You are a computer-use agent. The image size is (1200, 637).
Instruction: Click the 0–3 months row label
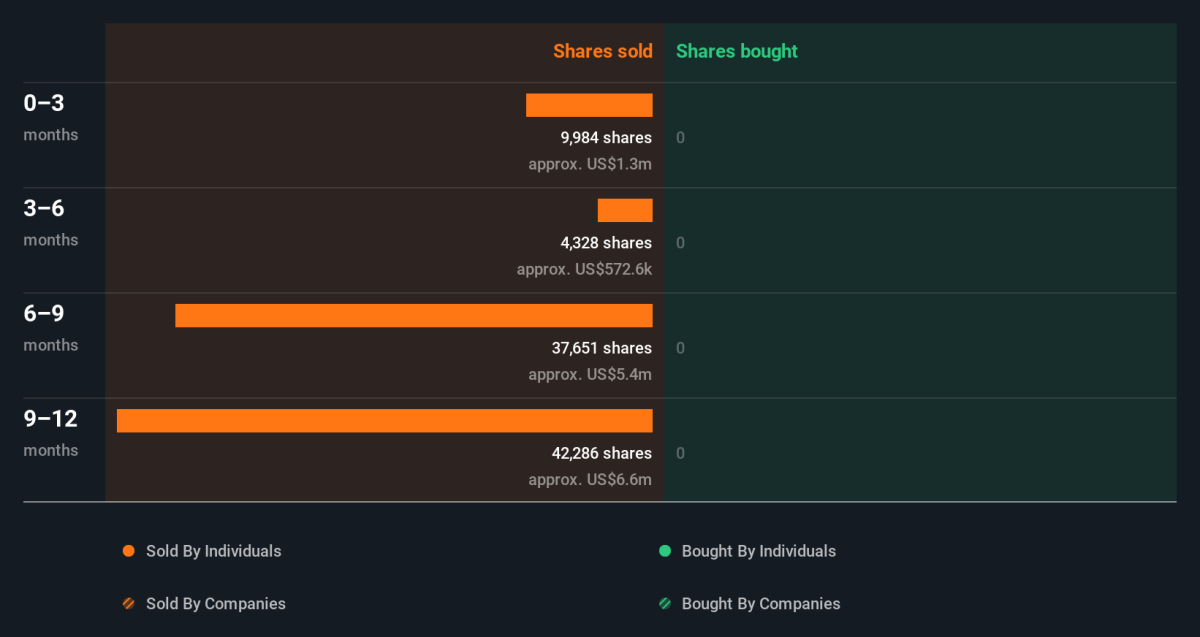pyautogui.click(x=51, y=117)
